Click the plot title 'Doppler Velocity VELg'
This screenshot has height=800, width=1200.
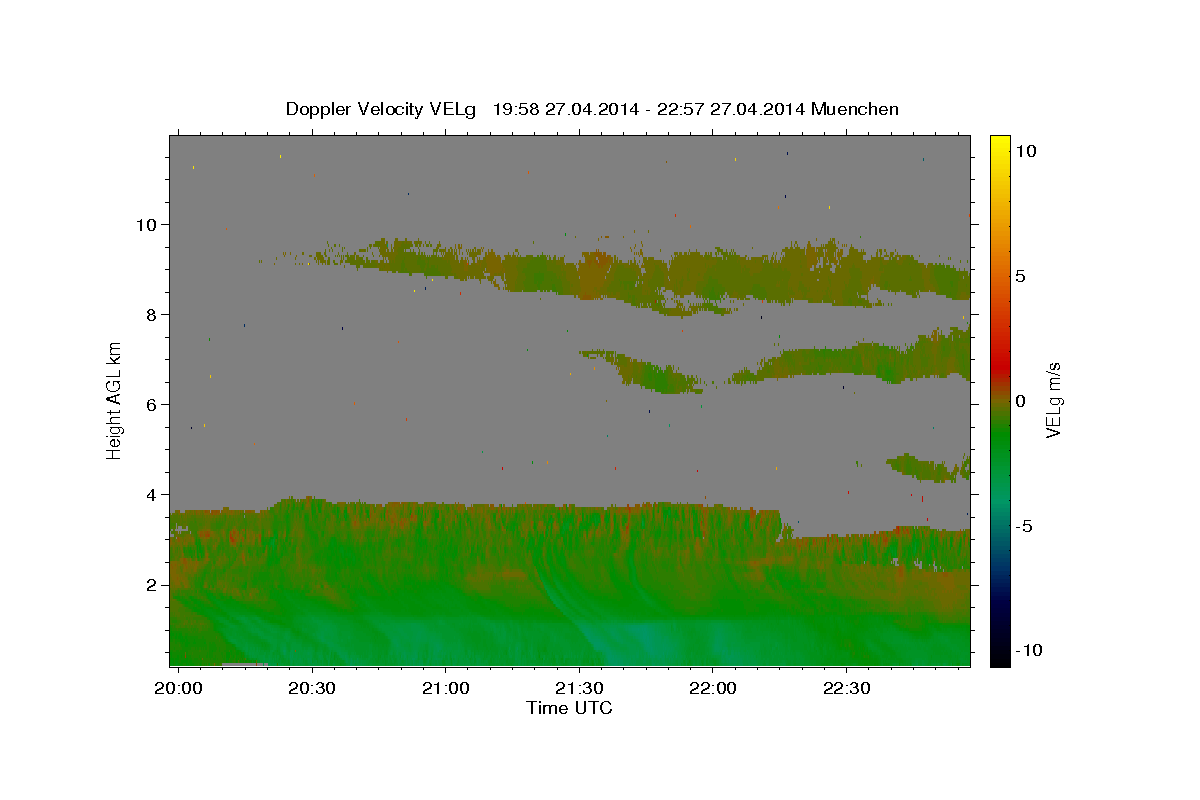point(383,109)
